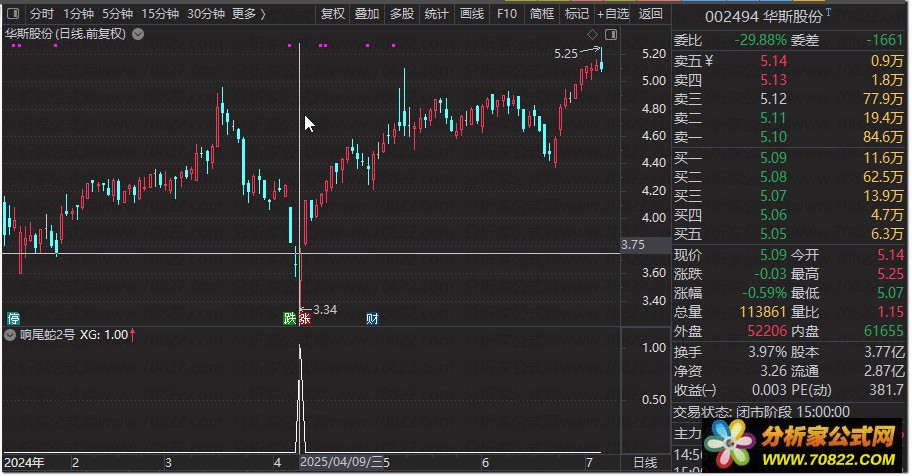Click 2024年 year label on time axis
Image resolution: width=912 pixels, height=476 pixels.
pyautogui.click(x=24, y=463)
